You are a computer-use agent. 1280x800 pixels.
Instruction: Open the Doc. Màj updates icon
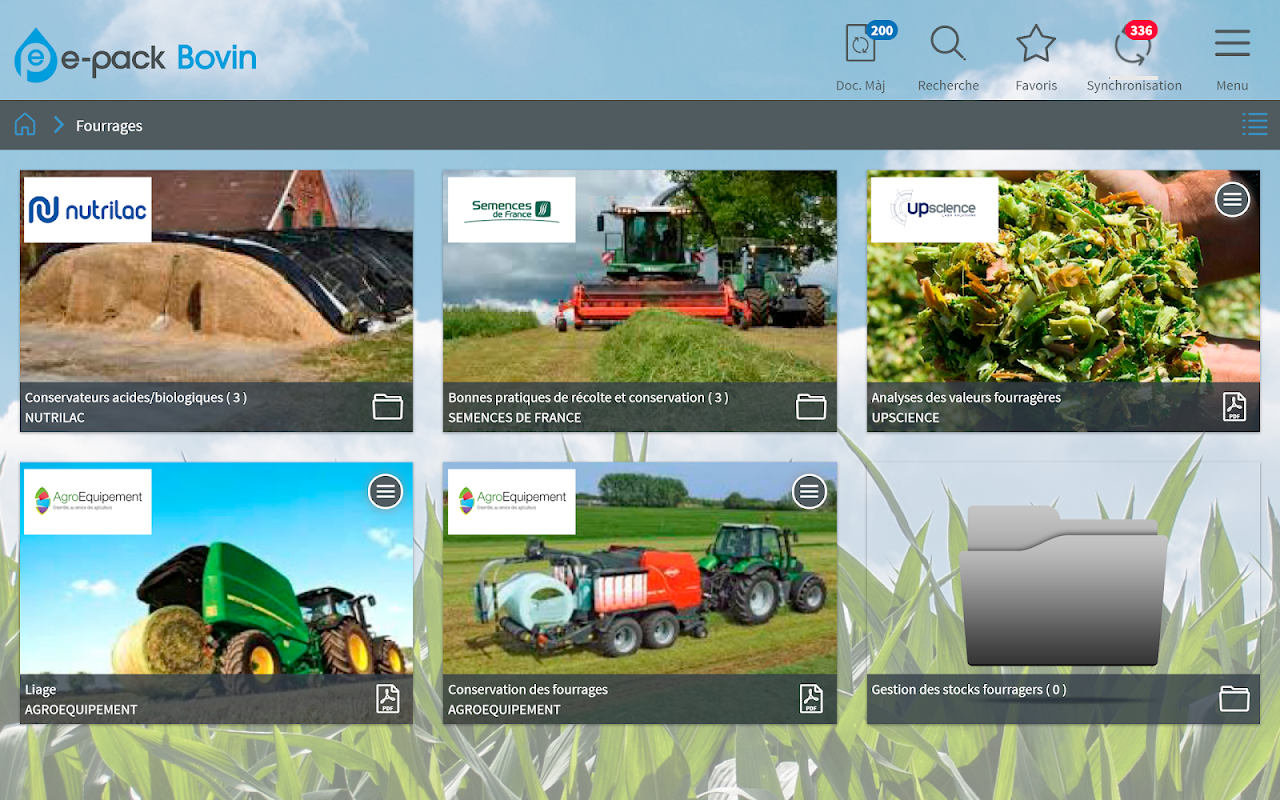pos(860,46)
